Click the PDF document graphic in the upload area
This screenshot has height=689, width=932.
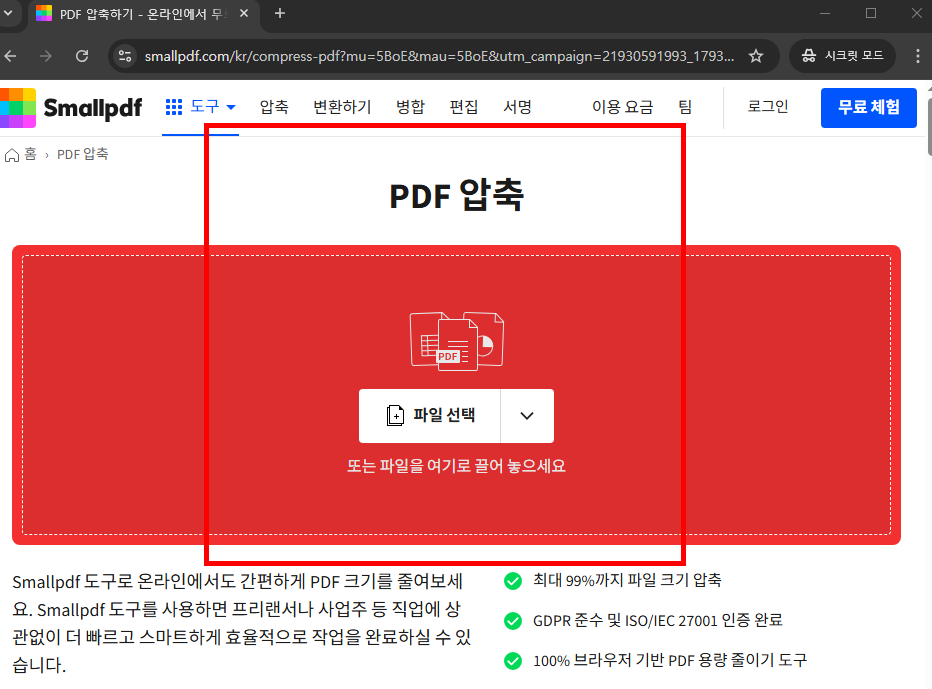pyautogui.click(x=456, y=340)
